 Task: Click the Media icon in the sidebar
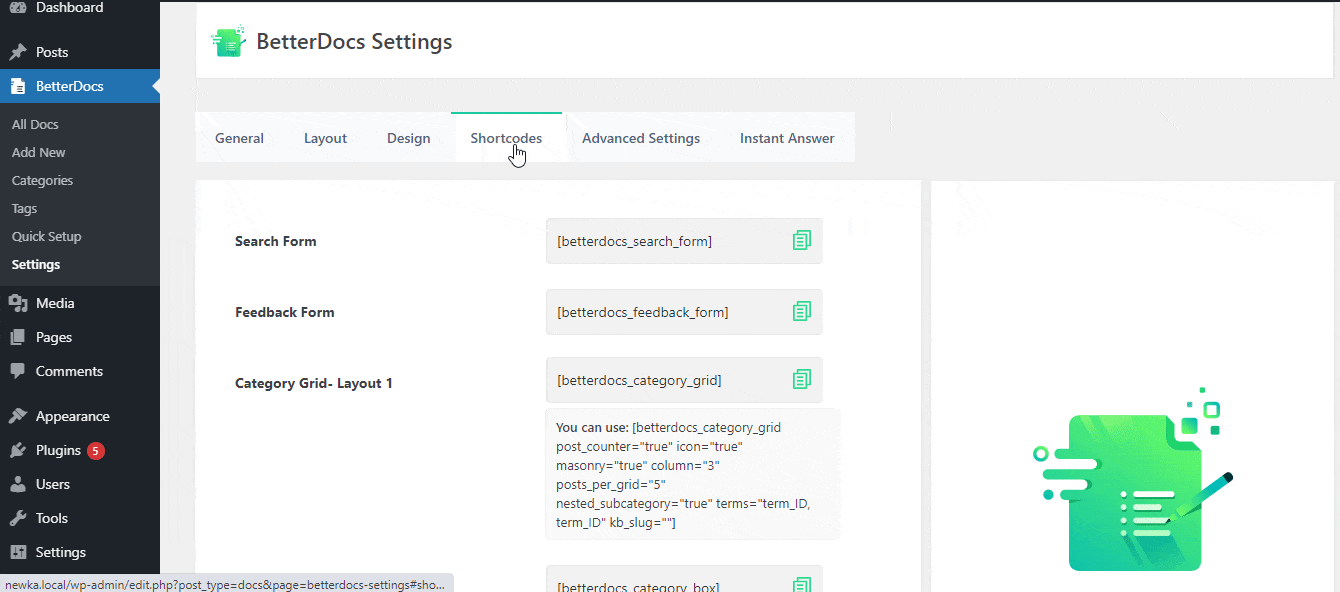tap(18, 303)
